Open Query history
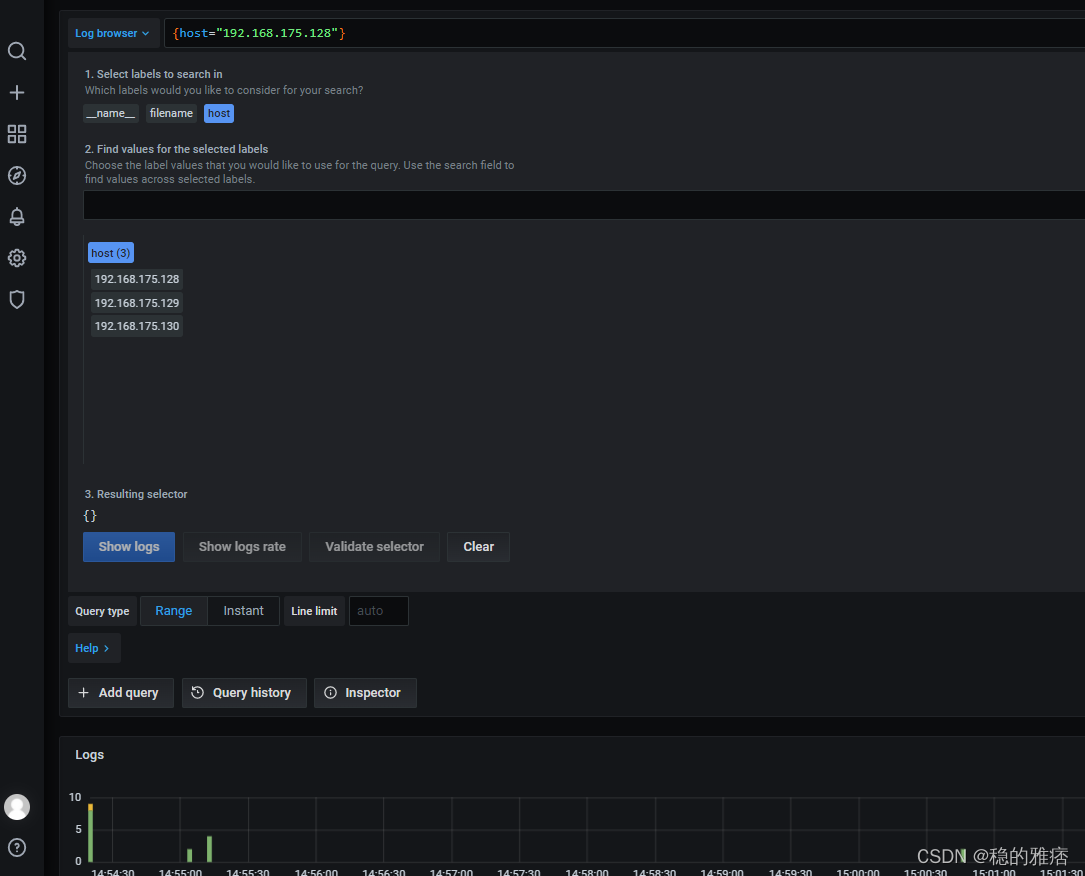 [x=244, y=693]
